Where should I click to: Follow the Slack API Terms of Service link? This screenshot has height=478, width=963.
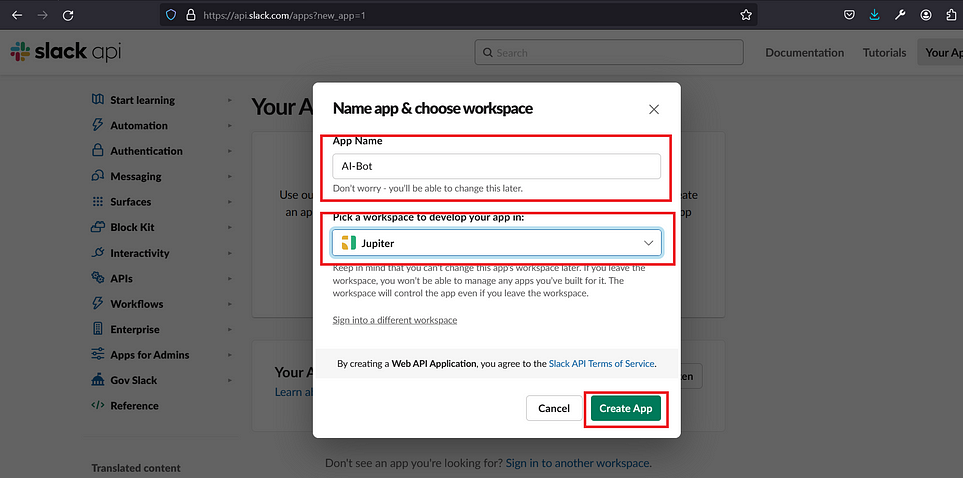(601, 363)
